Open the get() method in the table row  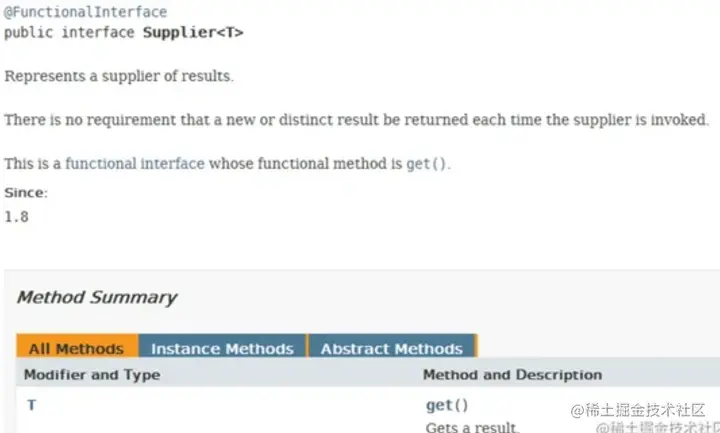(447, 405)
